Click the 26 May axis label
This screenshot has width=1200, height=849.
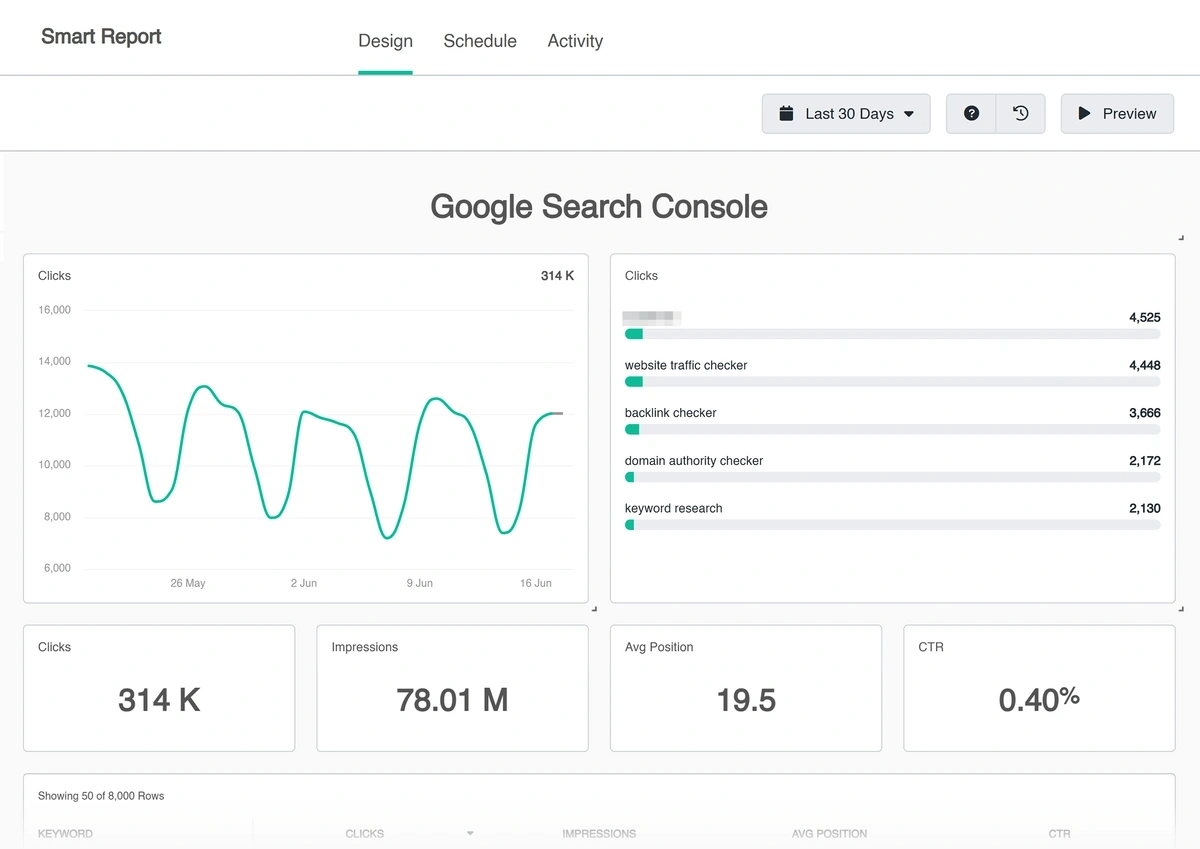pos(188,583)
